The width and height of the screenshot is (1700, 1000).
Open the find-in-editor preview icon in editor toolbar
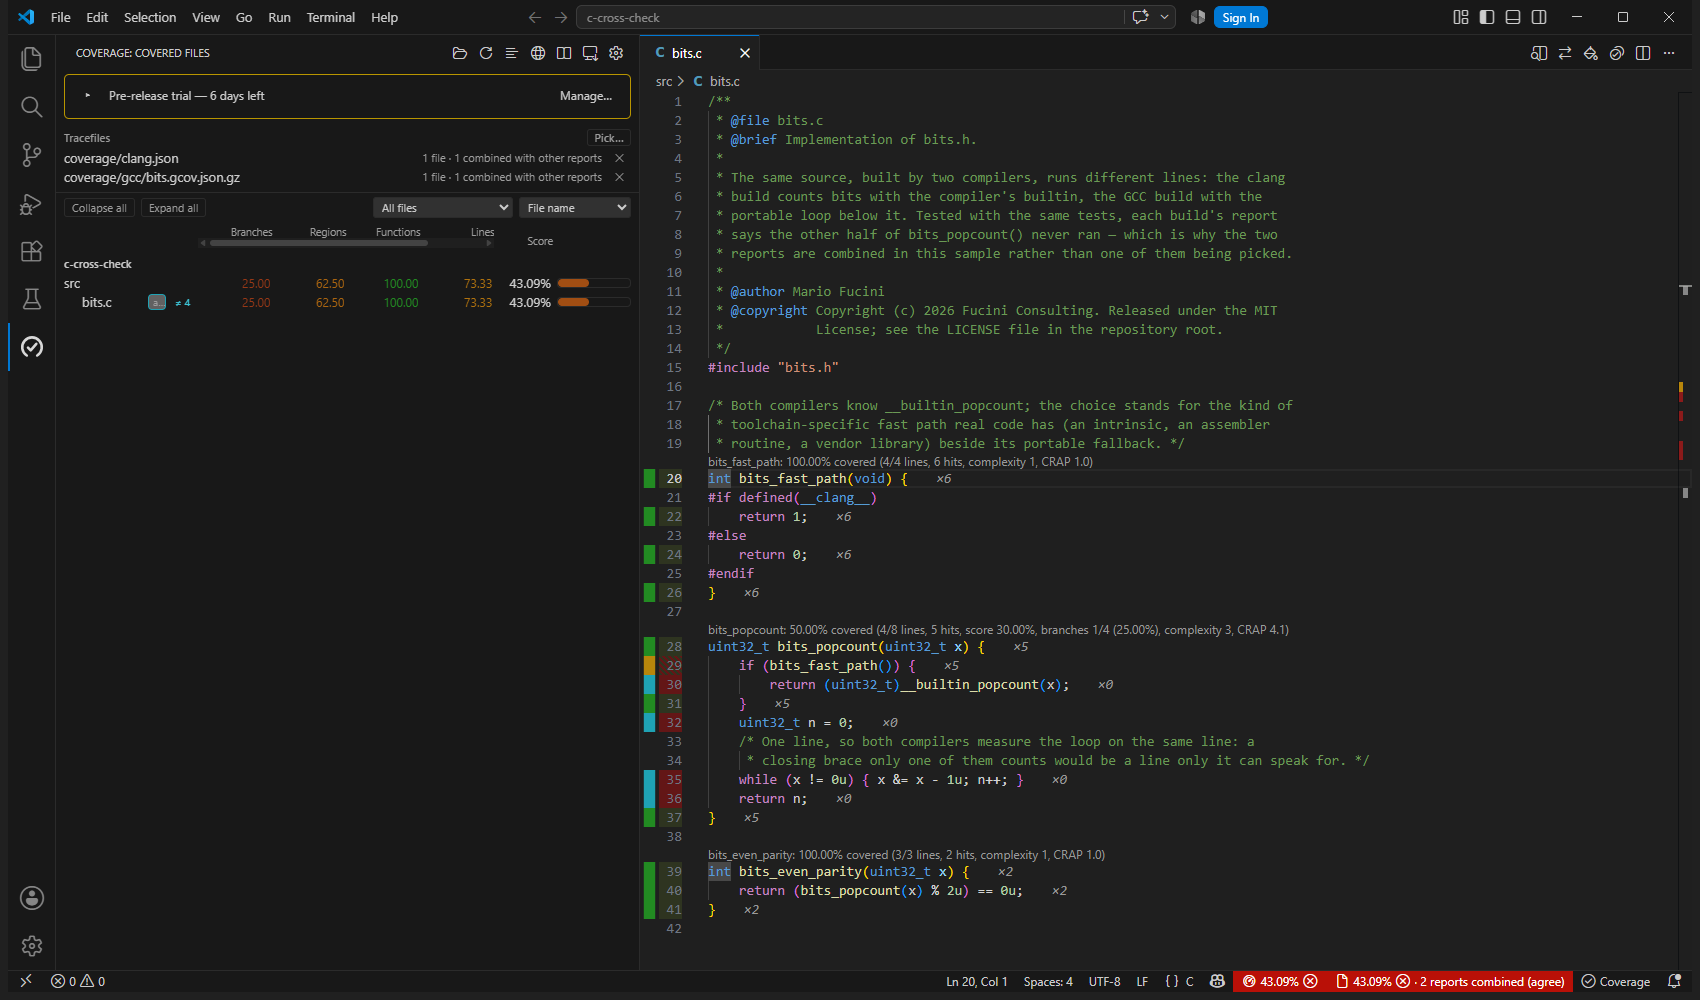coord(1539,53)
